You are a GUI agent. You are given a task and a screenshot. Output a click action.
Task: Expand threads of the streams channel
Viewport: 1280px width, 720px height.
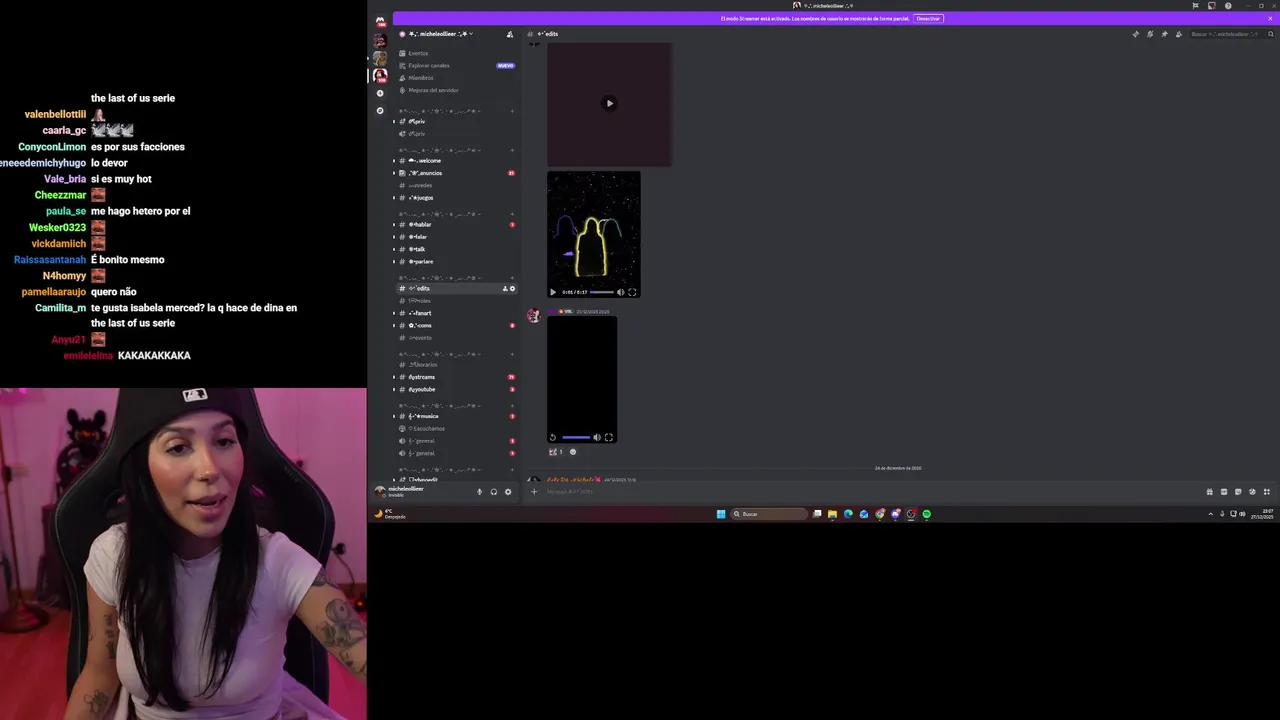[393, 377]
